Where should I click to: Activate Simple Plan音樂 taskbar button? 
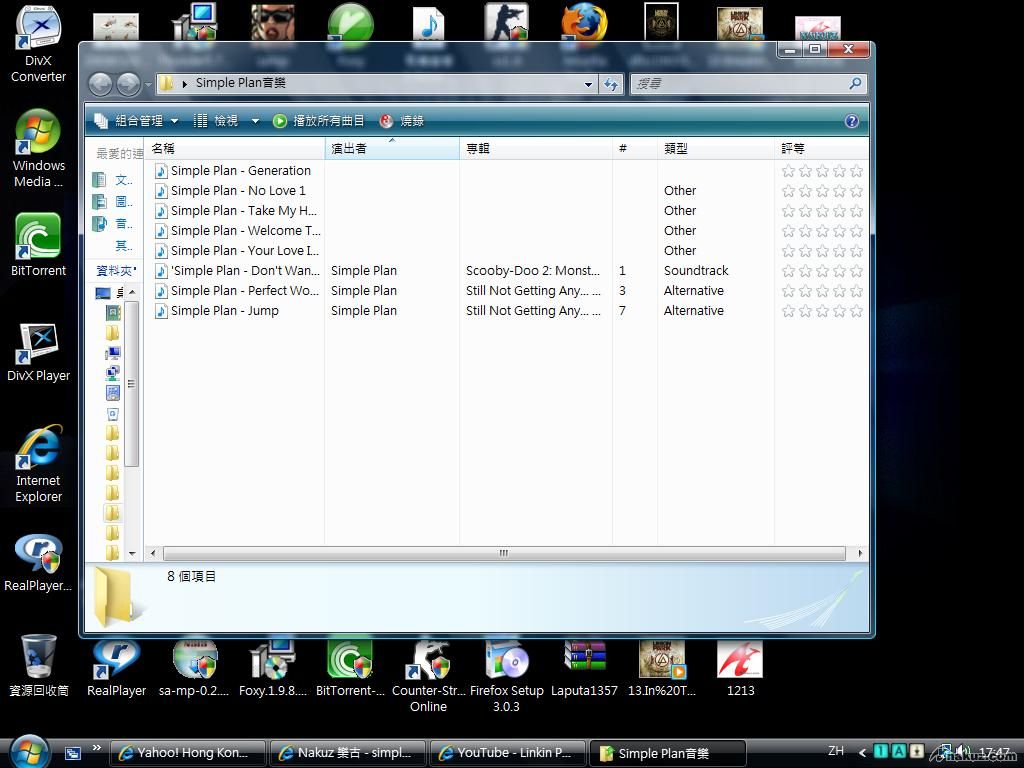[668, 753]
